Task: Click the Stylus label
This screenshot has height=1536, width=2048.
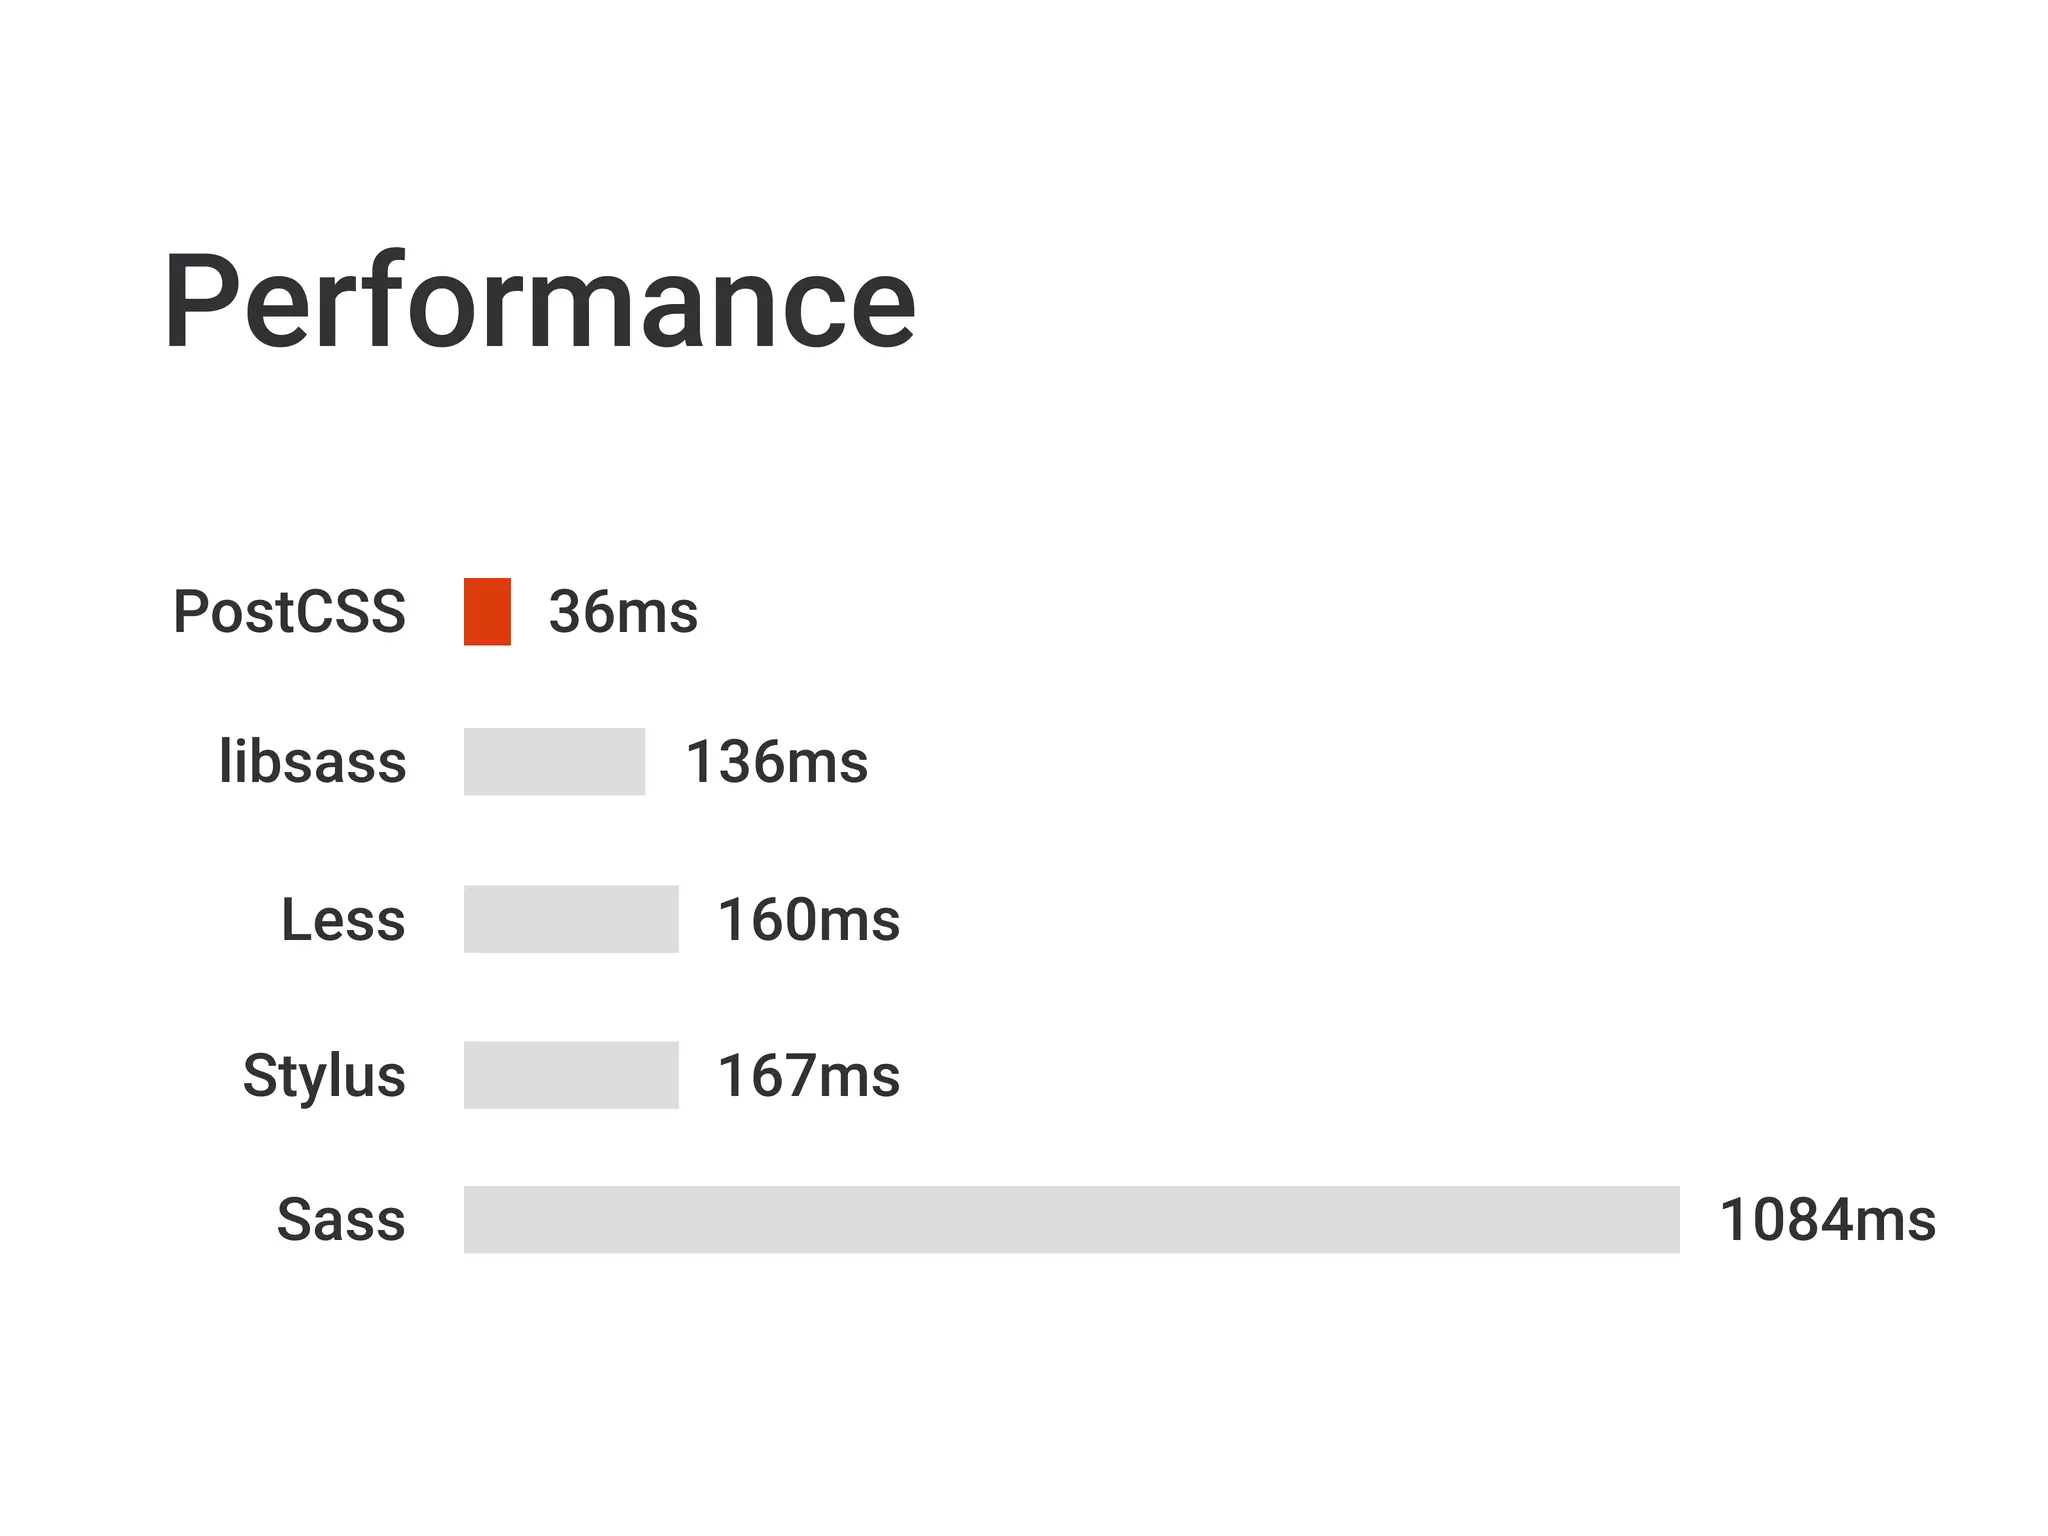Action: [x=324, y=1076]
